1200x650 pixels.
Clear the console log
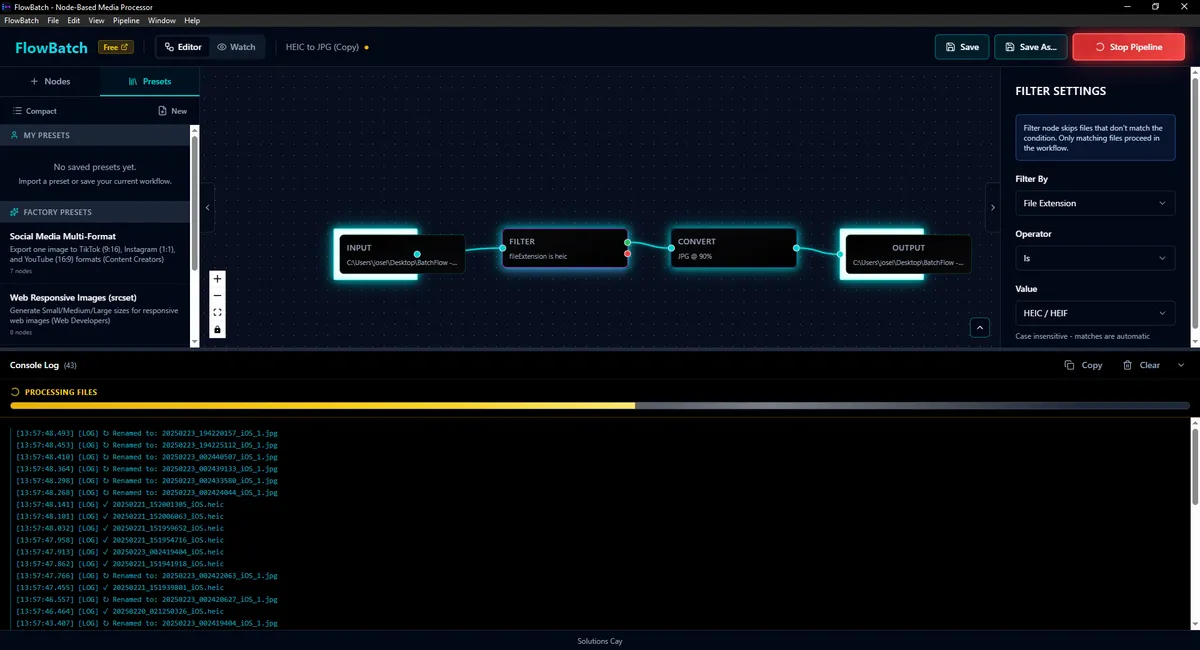pyautogui.click(x=1142, y=365)
